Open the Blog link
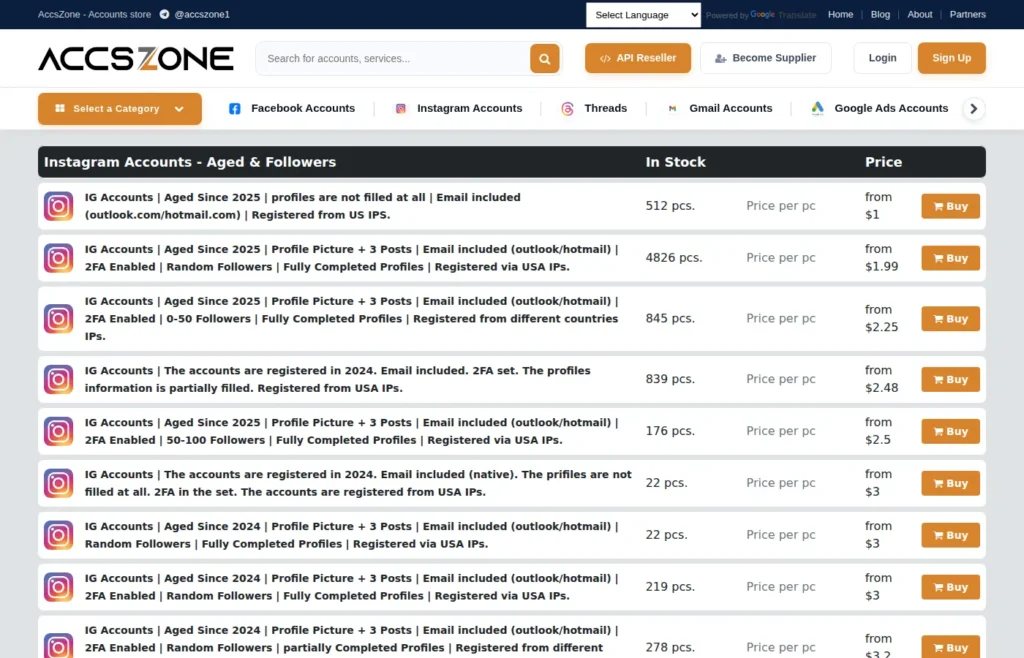 tap(880, 14)
